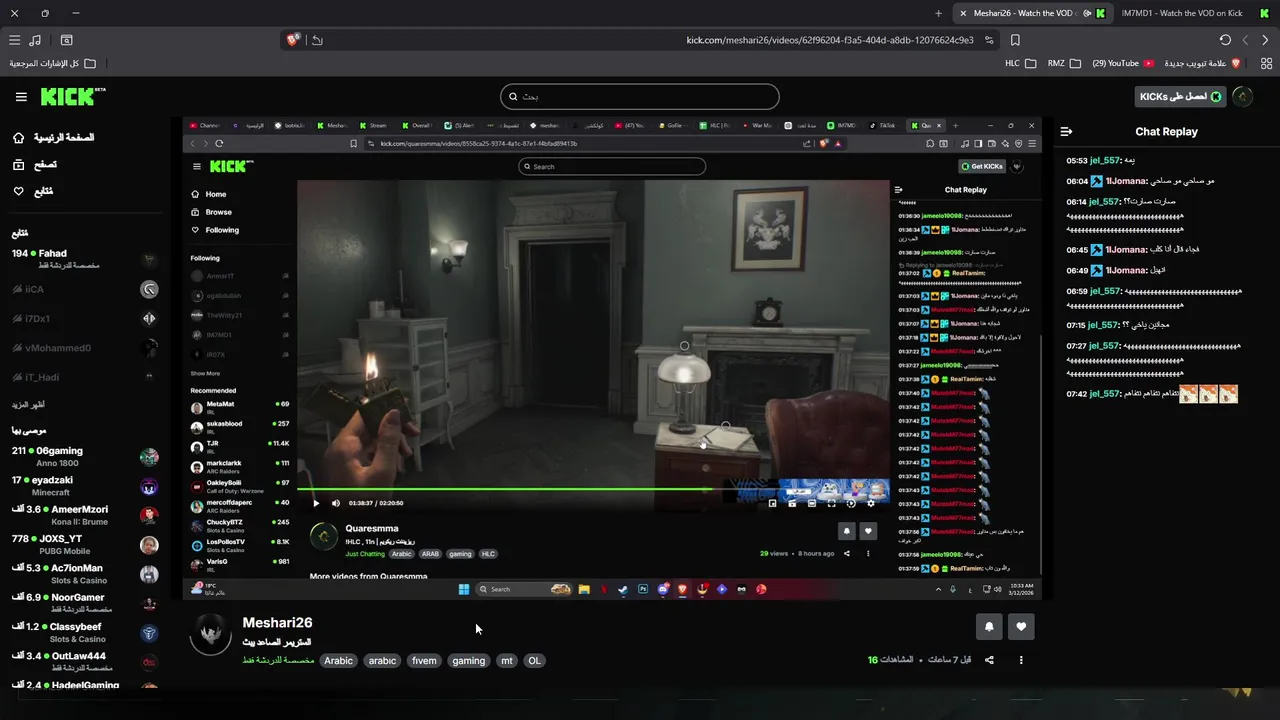Click the share icon beside the Brave shield
1280x720 pixels.
[x=317, y=40]
